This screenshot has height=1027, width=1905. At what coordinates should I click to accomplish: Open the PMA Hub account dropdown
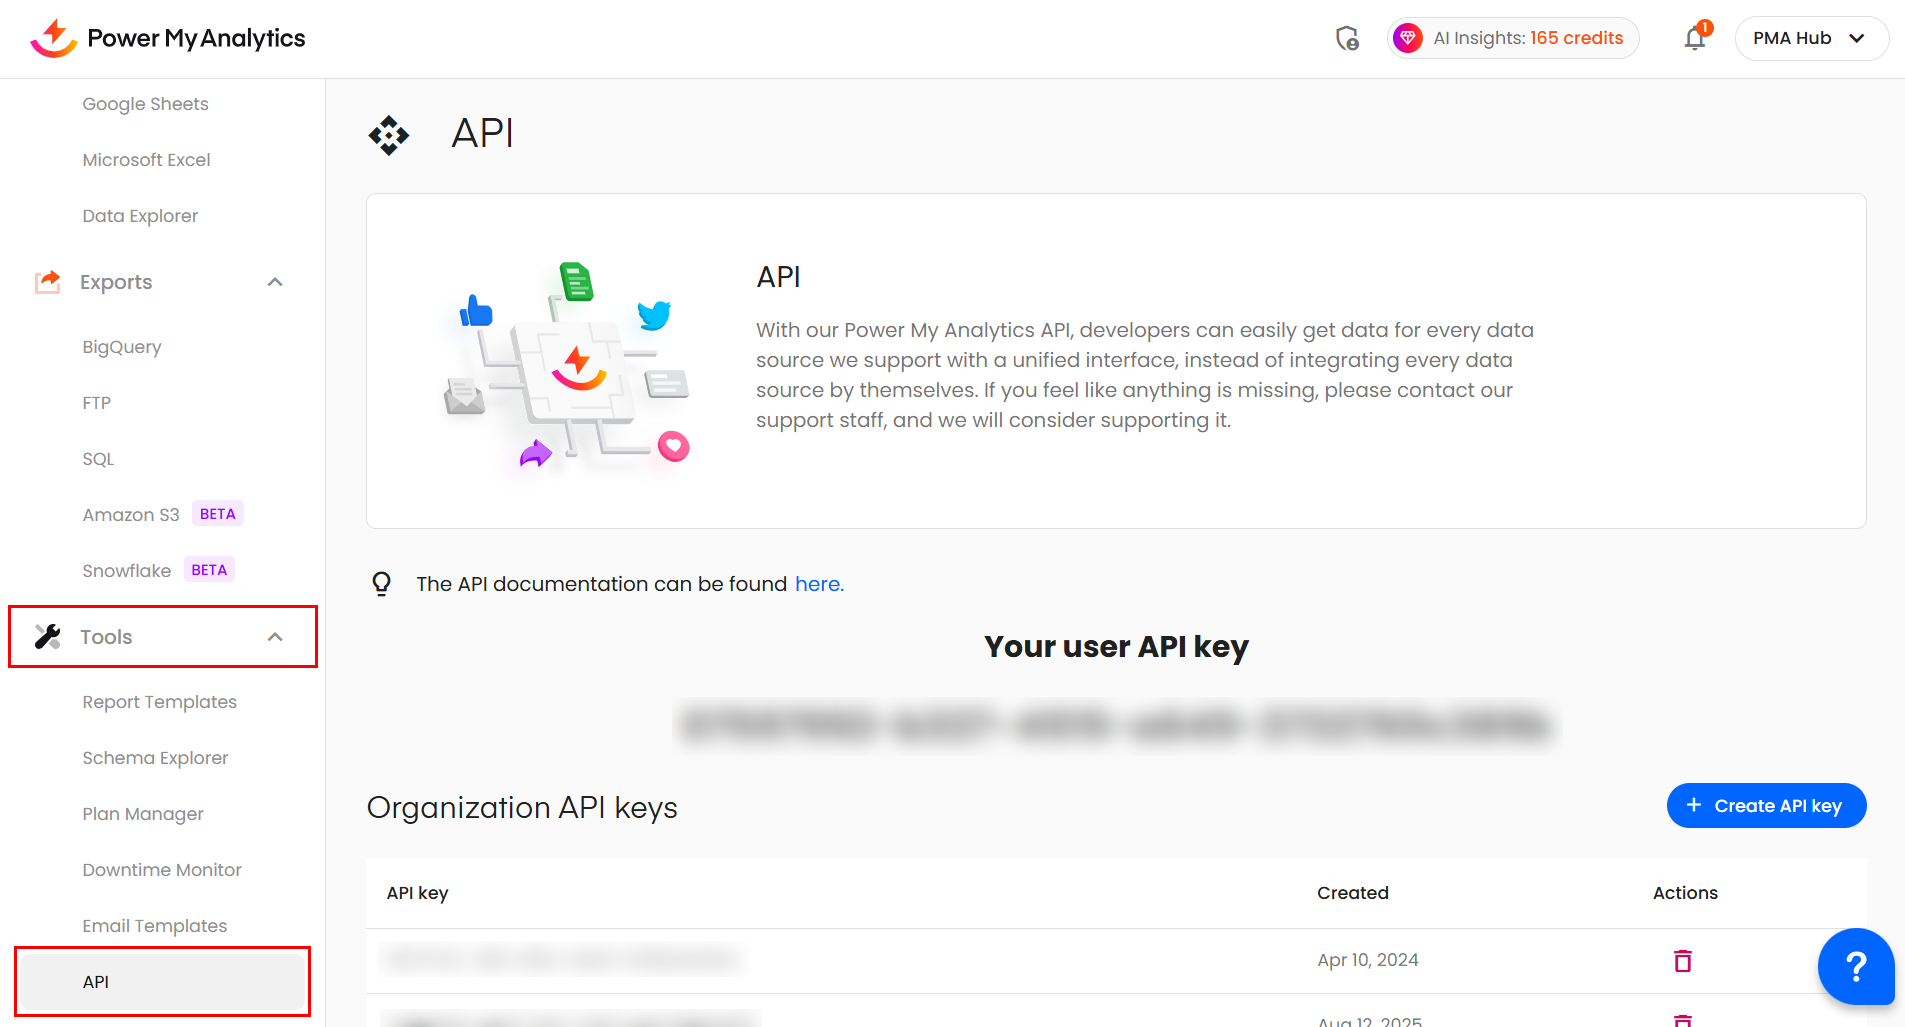click(1810, 38)
